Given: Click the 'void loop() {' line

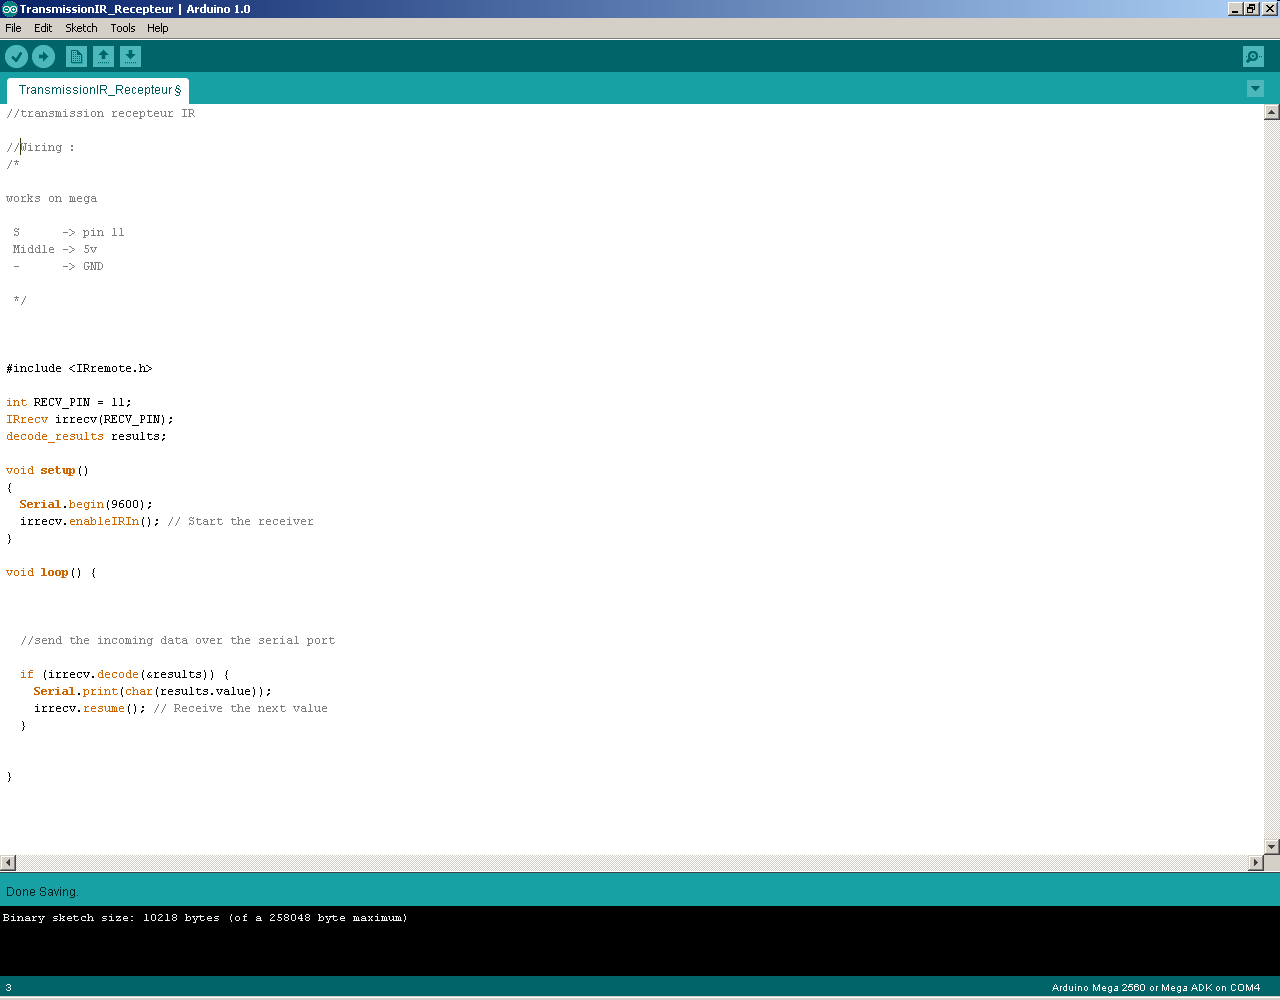Looking at the screenshot, I should (x=51, y=572).
